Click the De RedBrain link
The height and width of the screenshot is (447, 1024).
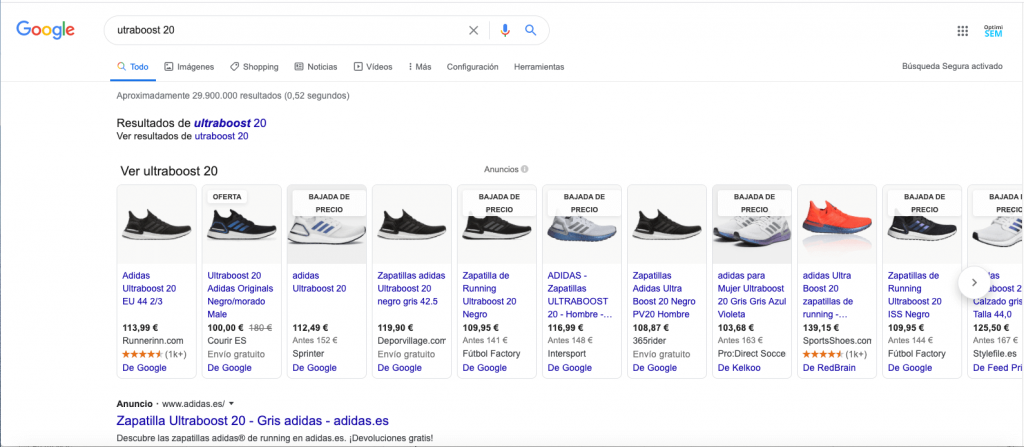coord(829,368)
